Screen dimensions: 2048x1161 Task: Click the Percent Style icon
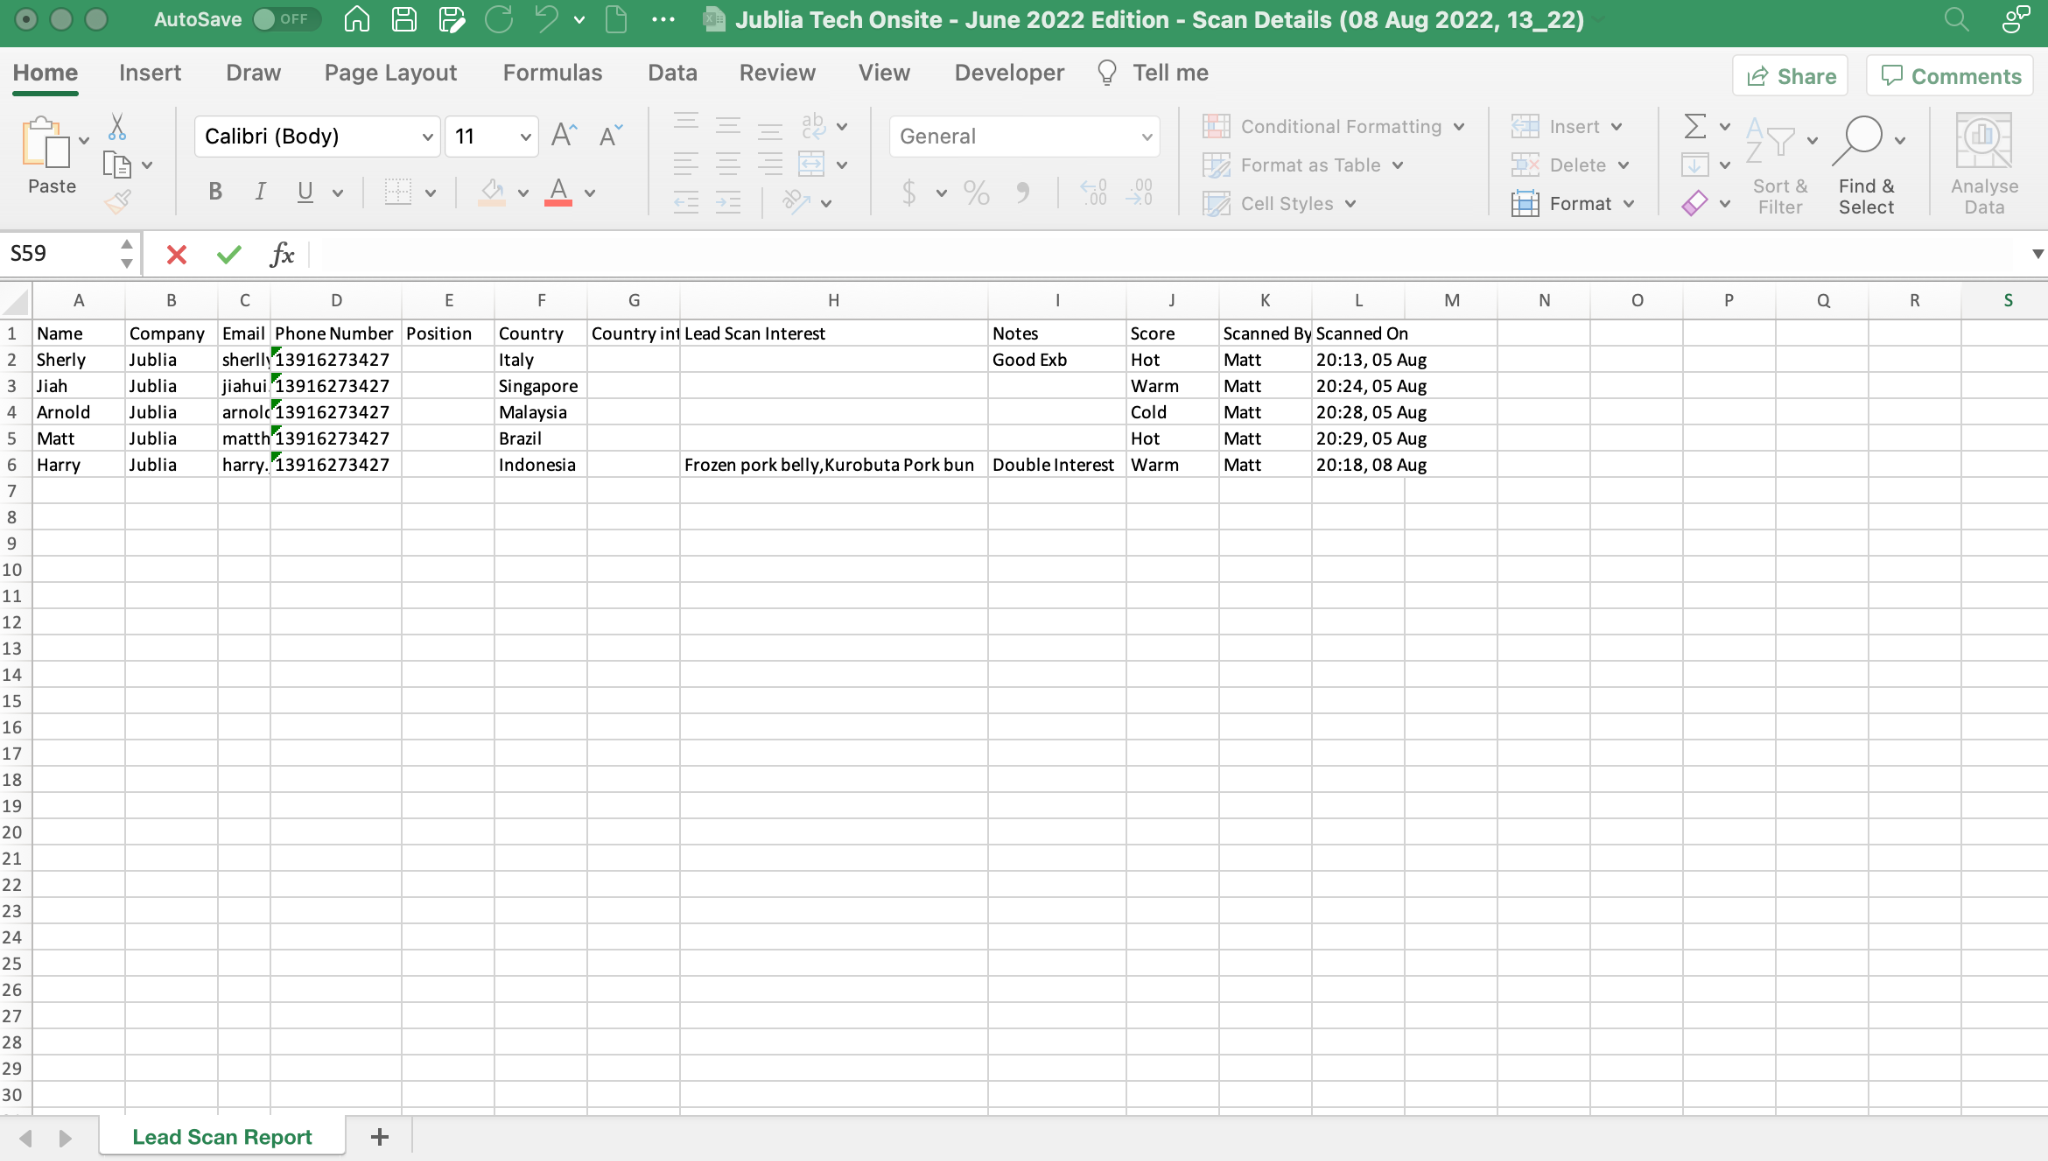coord(976,192)
